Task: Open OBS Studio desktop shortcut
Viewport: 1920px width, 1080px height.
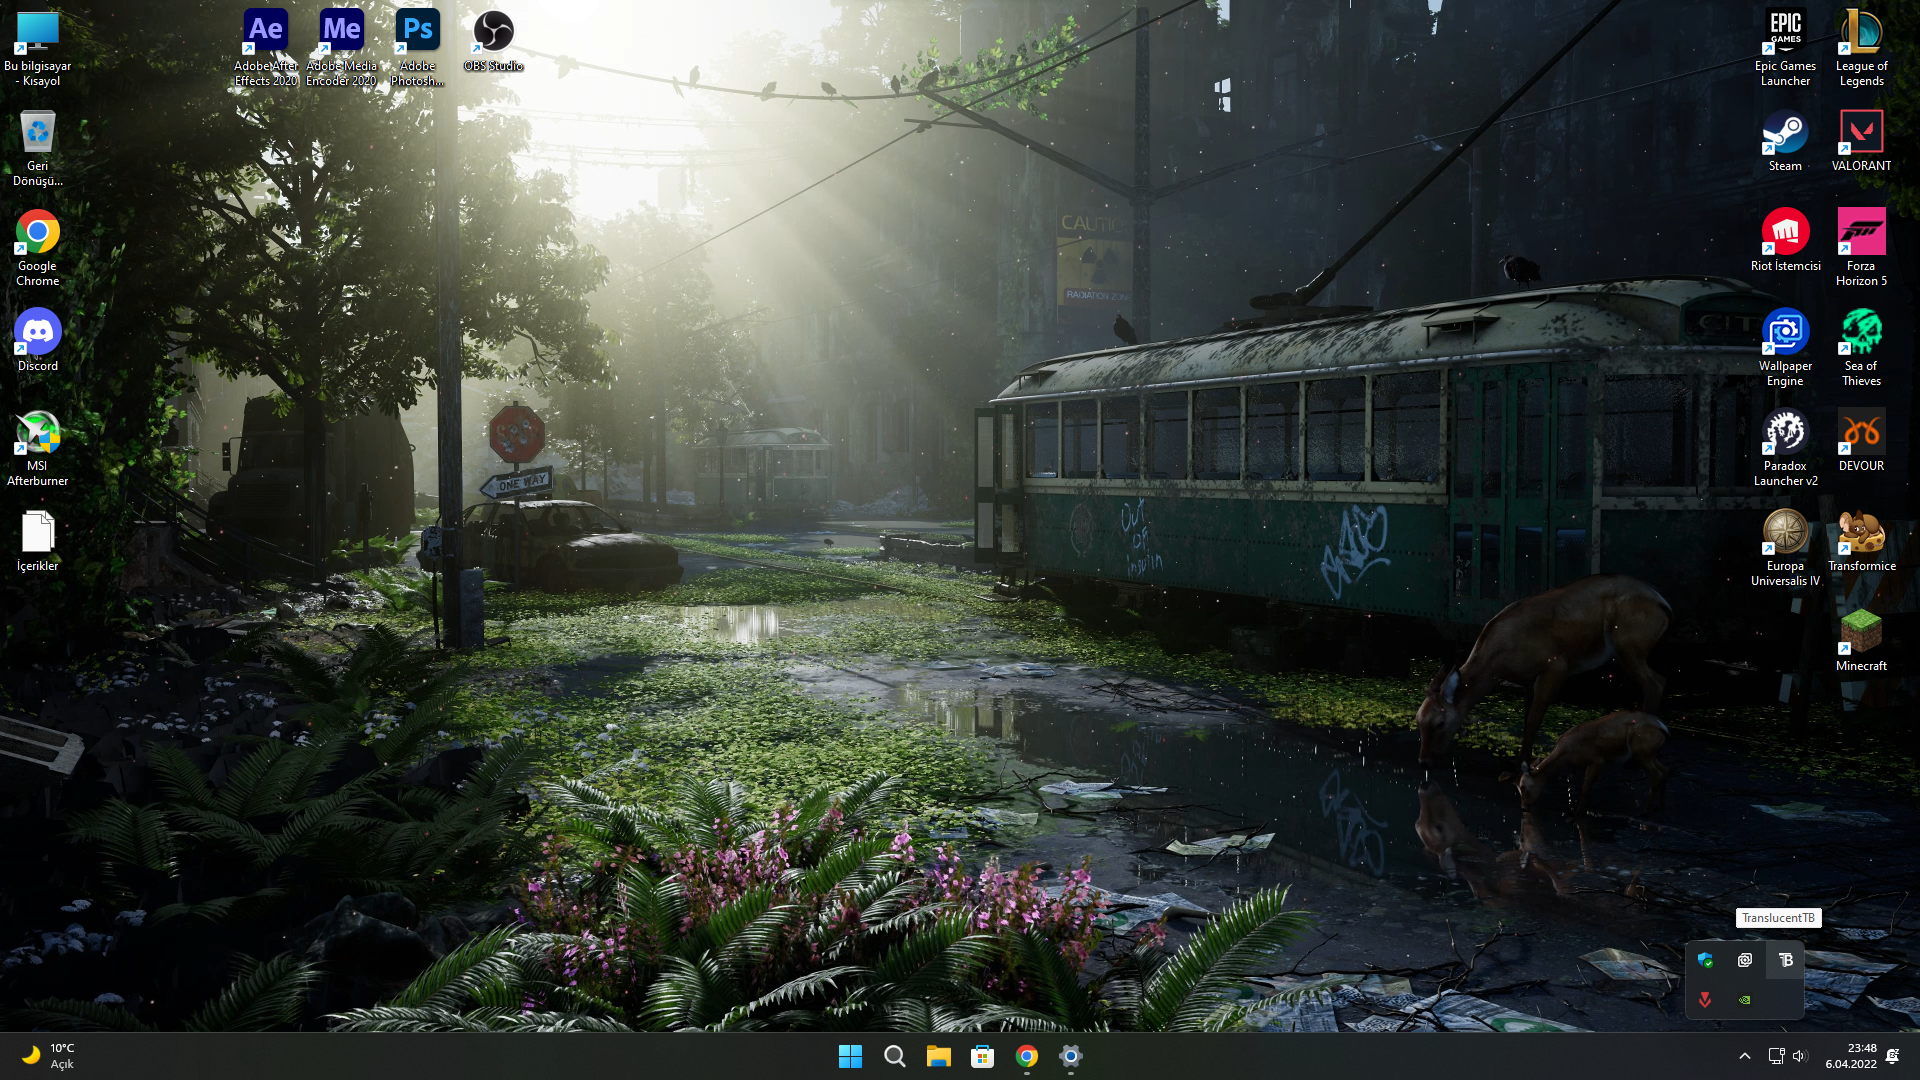Action: point(493,40)
